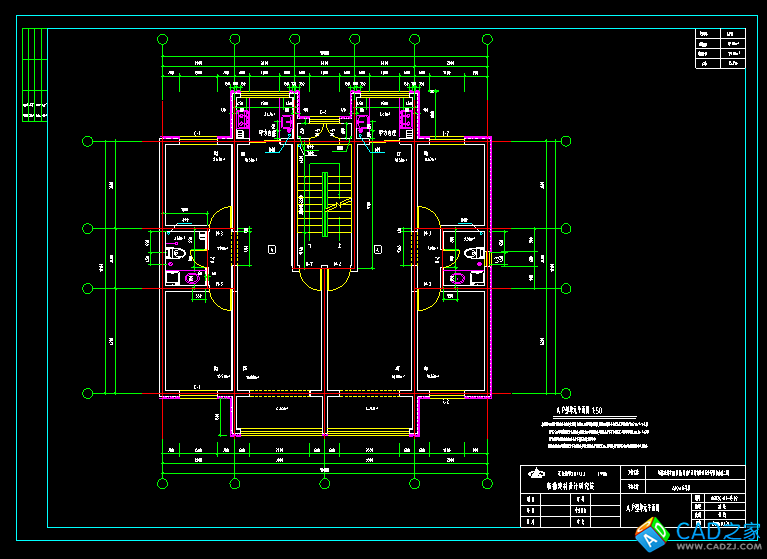Click the table in the top-right corner

pos(720,49)
